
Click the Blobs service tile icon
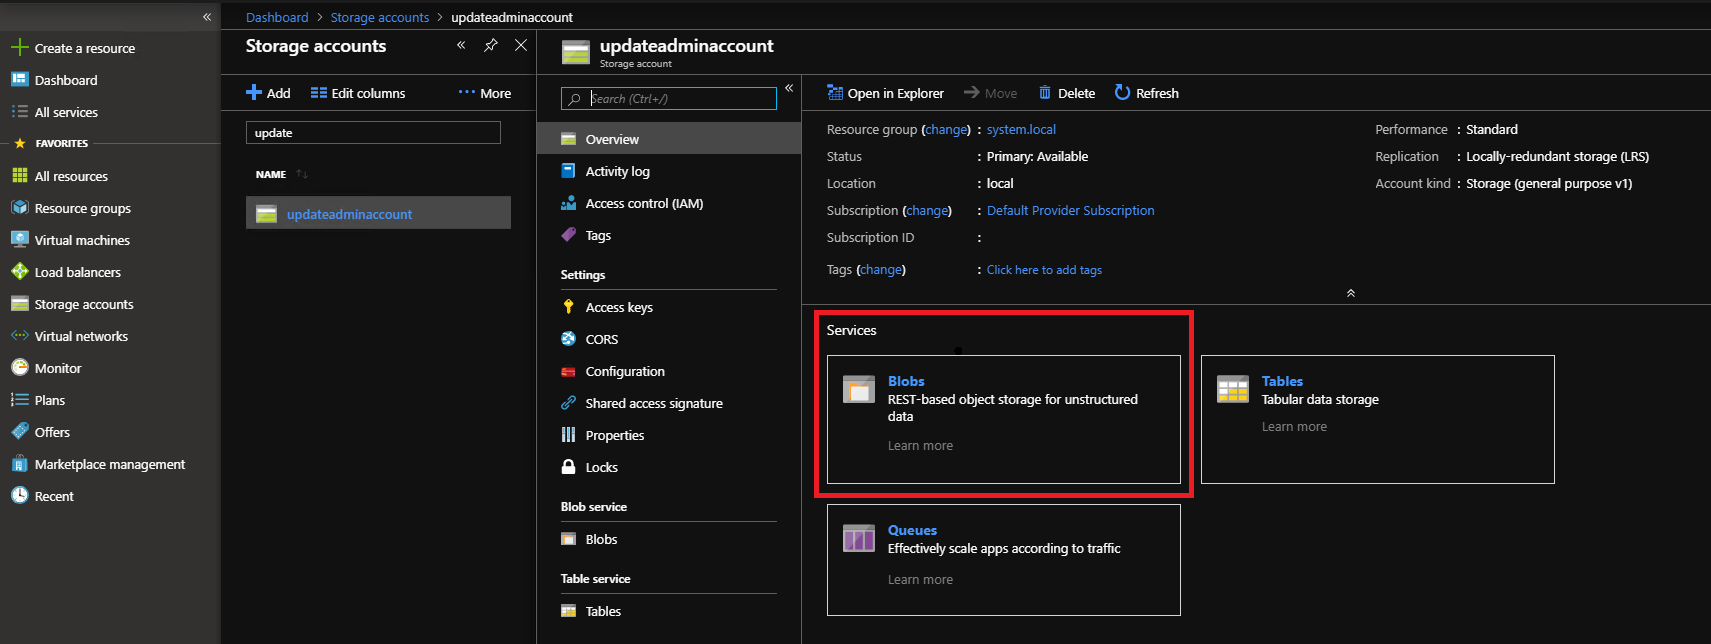(x=859, y=389)
